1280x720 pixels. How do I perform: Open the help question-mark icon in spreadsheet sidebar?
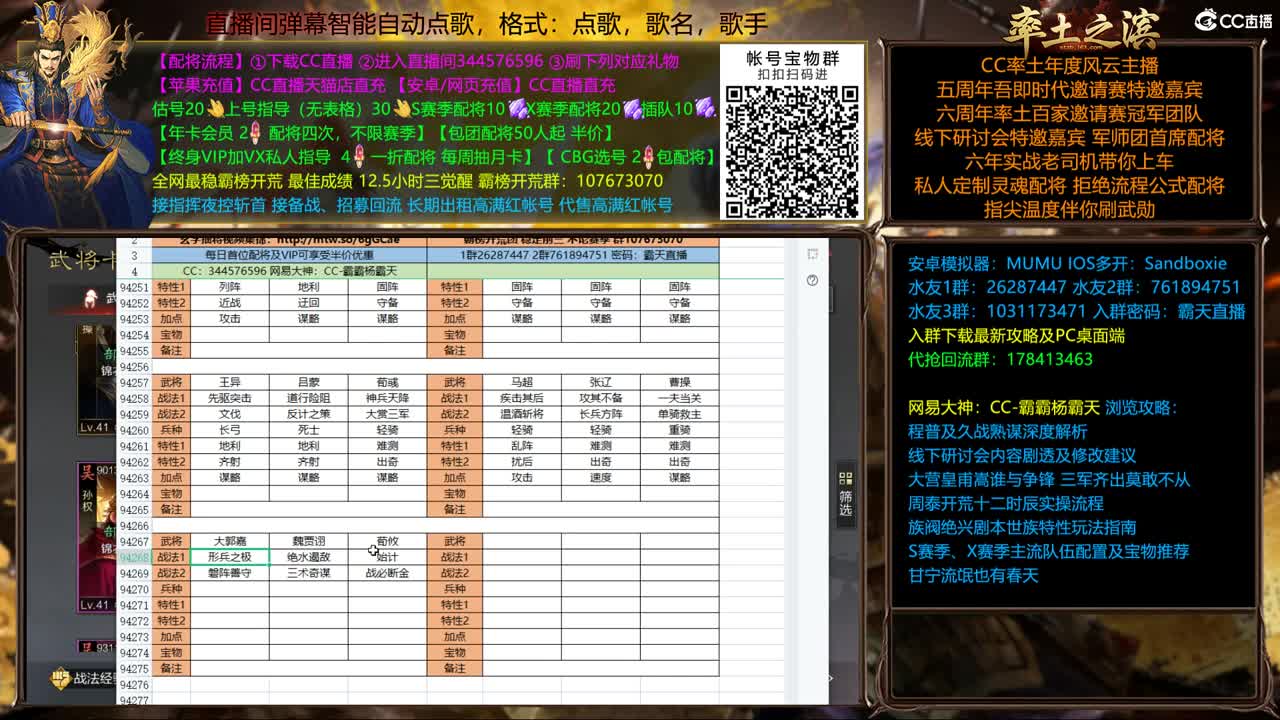[812, 280]
